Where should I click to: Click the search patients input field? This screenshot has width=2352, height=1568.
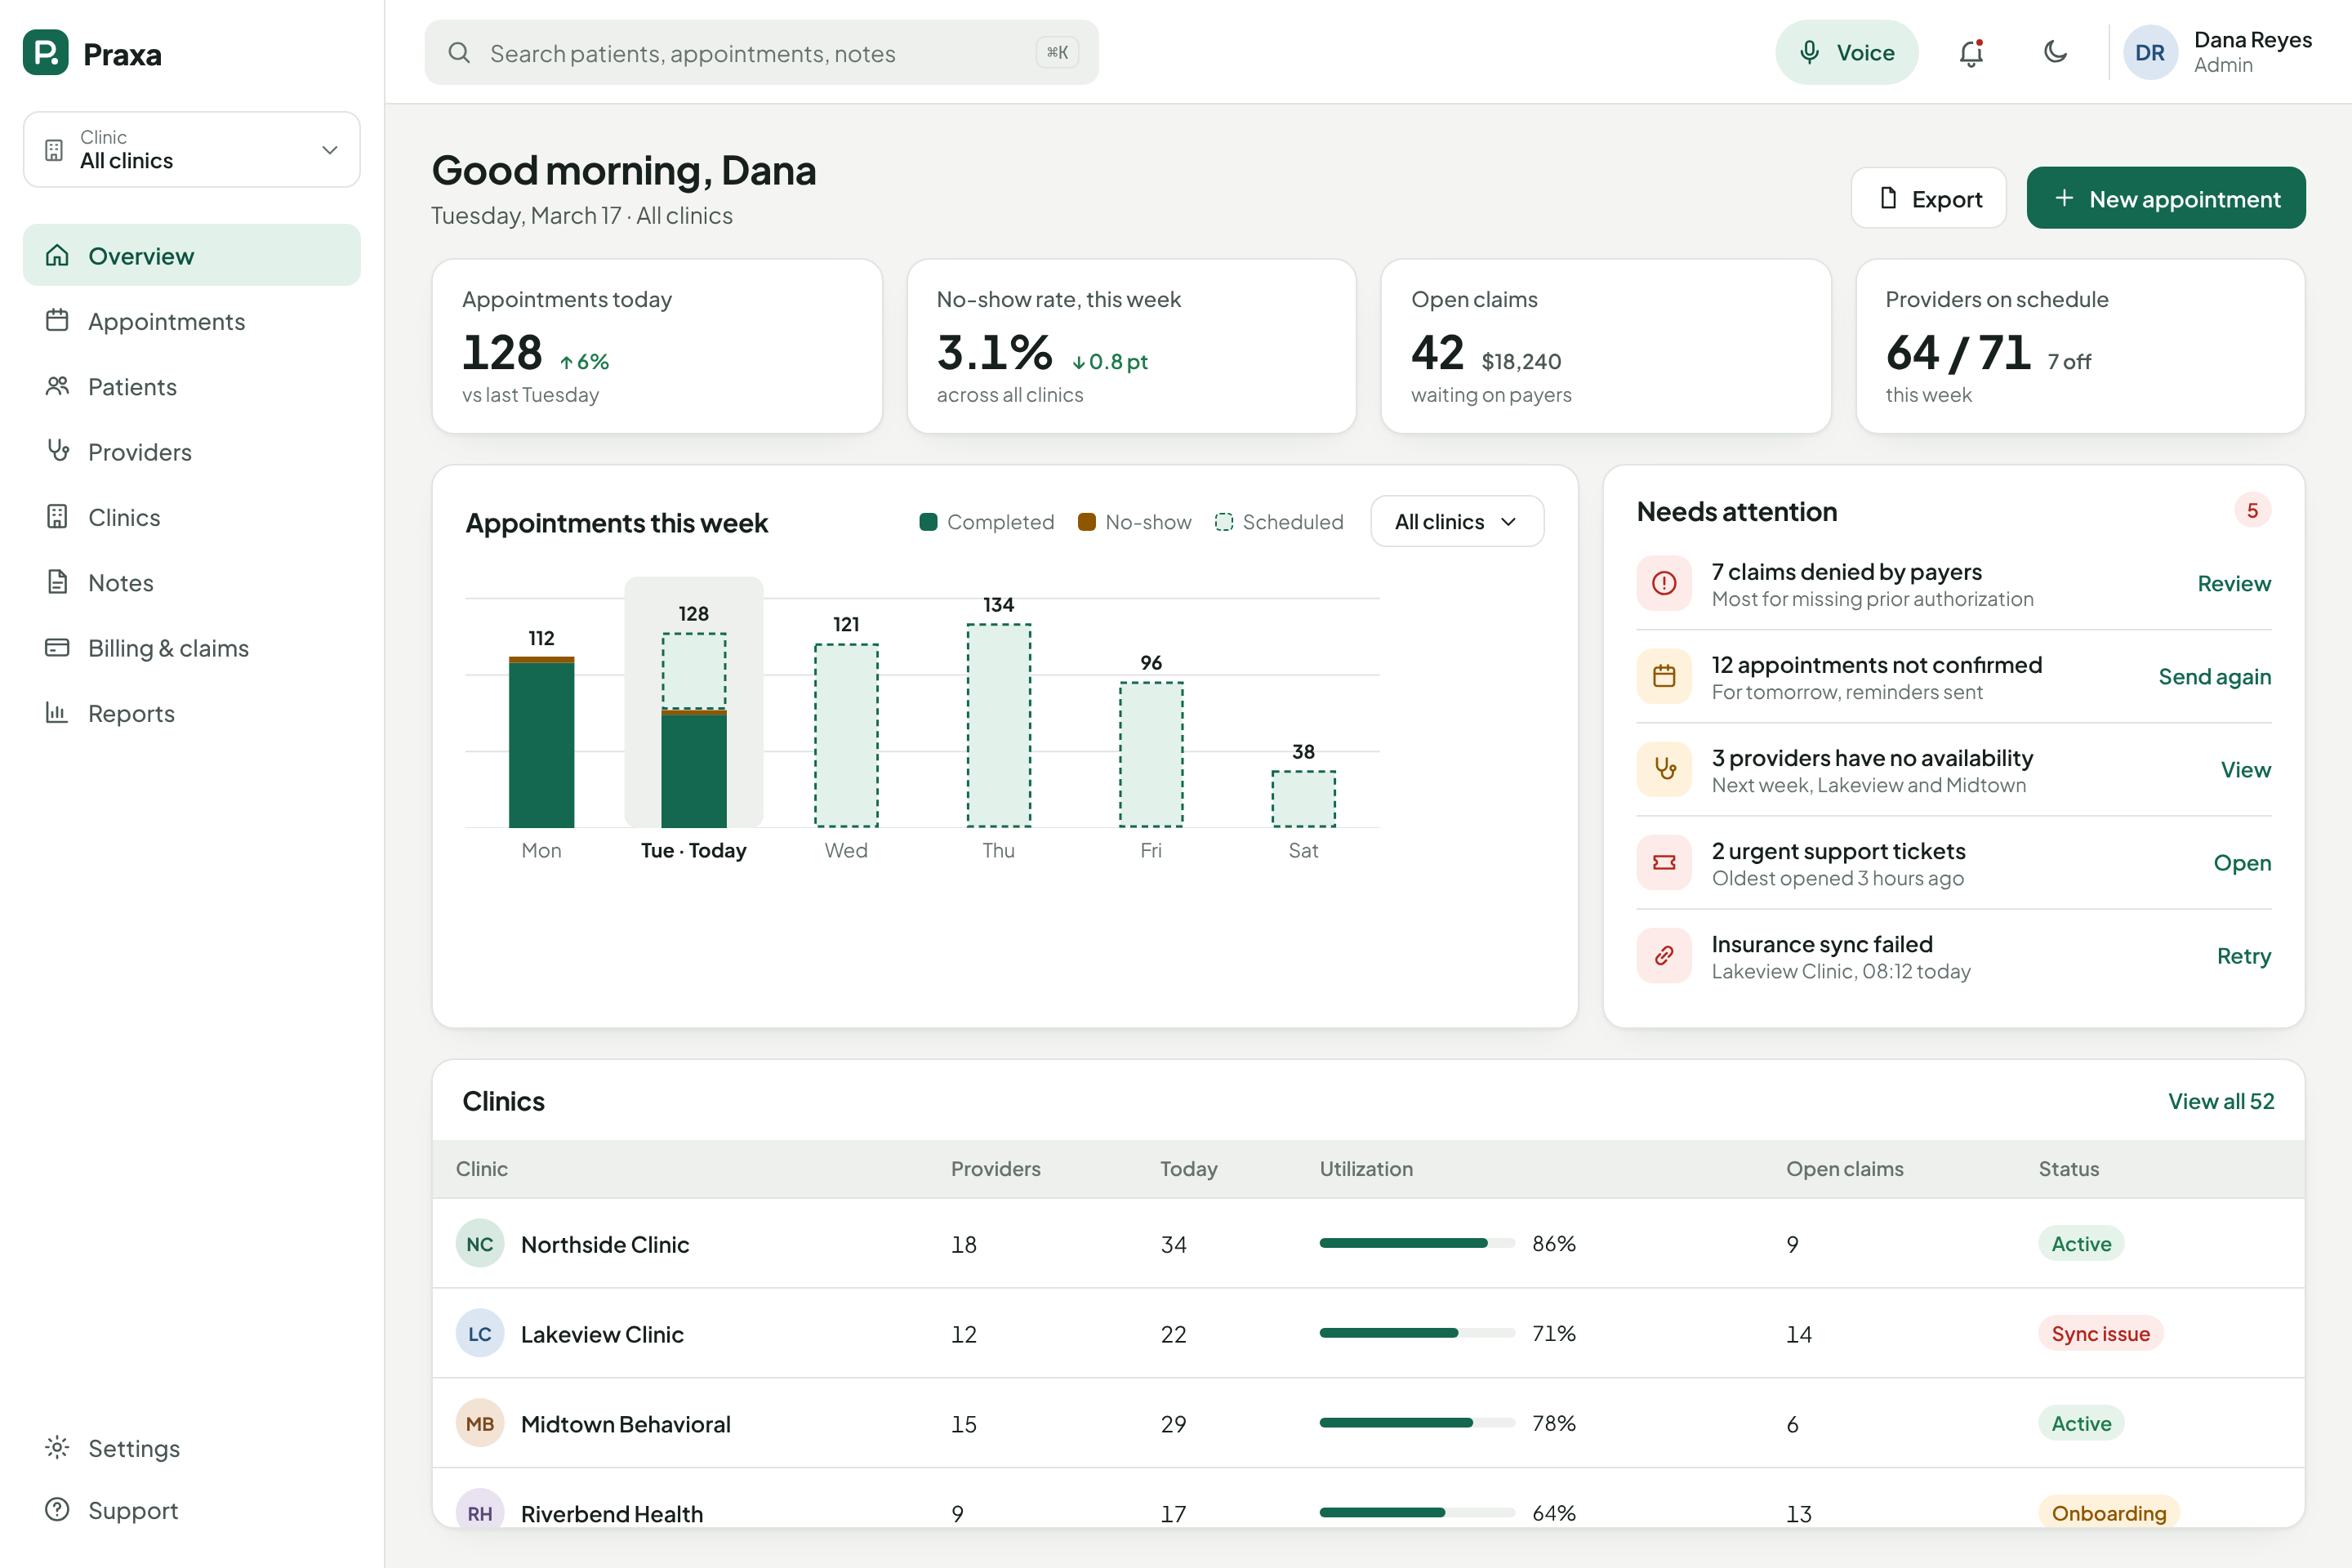coord(762,53)
